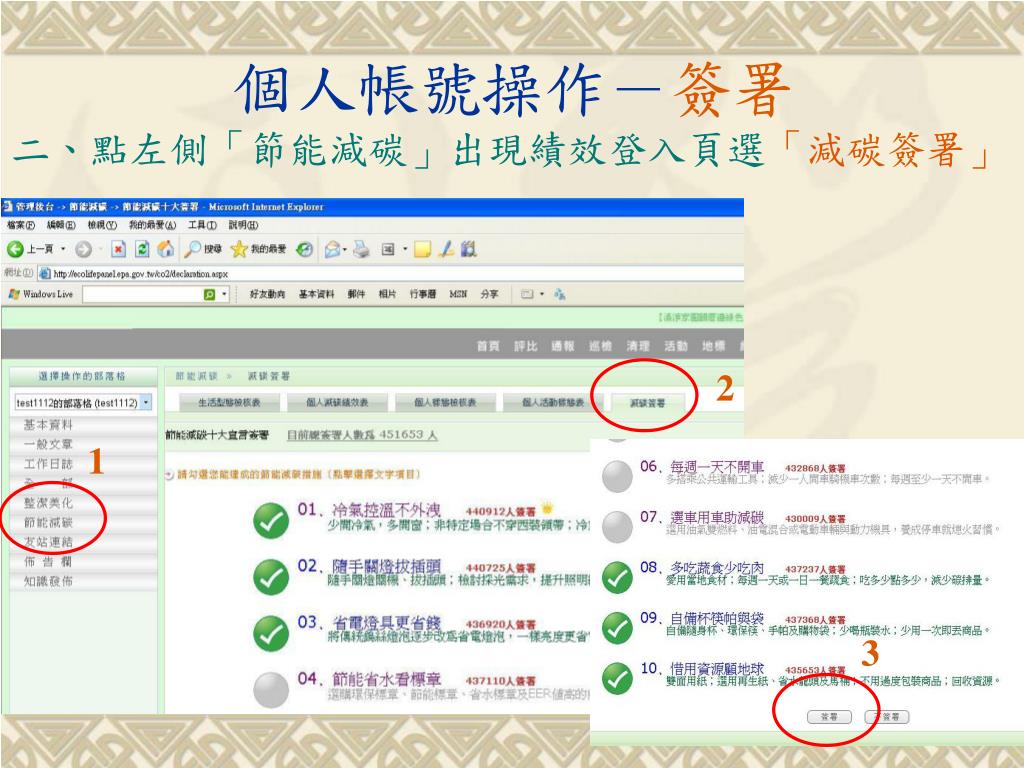Click the History clock icon
This screenshot has height=768, width=1024.
(304, 249)
